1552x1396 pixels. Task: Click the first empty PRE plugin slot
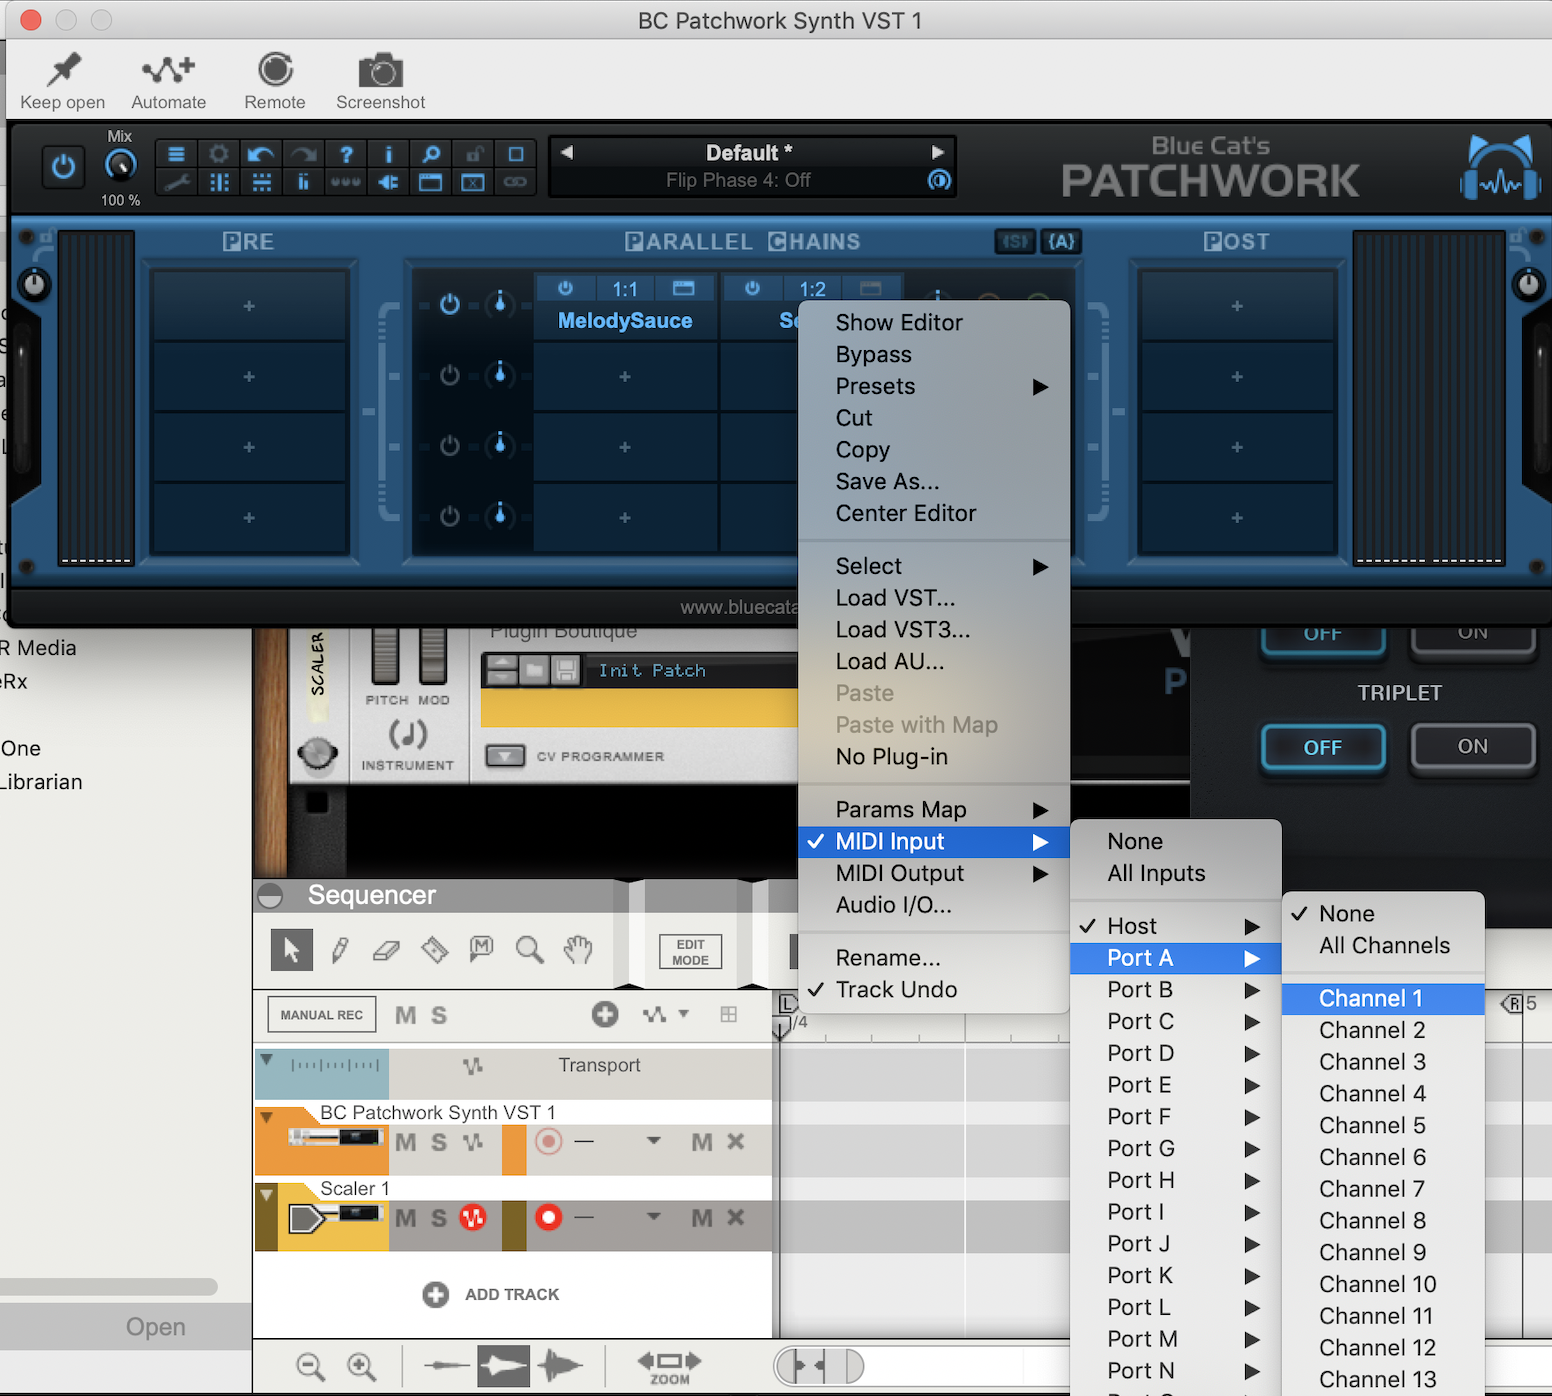click(249, 306)
